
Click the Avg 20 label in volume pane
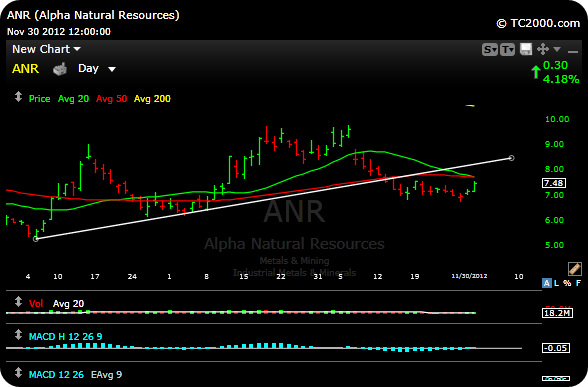68,303
